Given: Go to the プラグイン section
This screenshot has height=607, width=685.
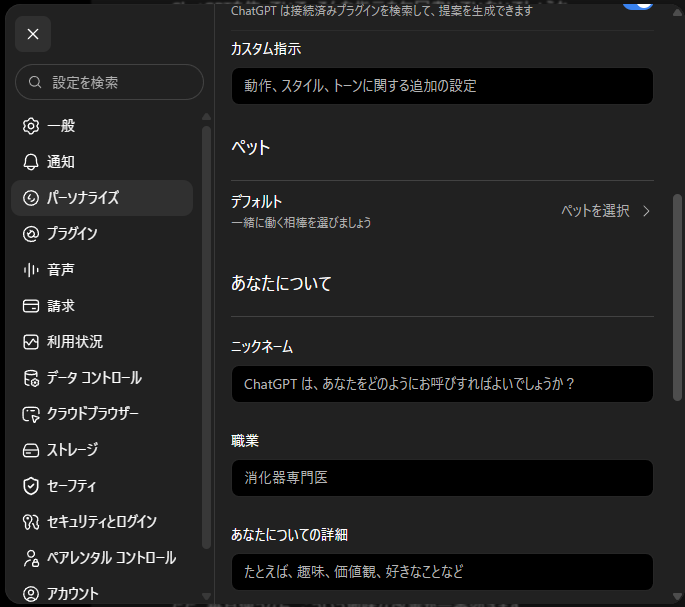Looking at the screenshot, I should pyautogui.click(x=102, y=234).
